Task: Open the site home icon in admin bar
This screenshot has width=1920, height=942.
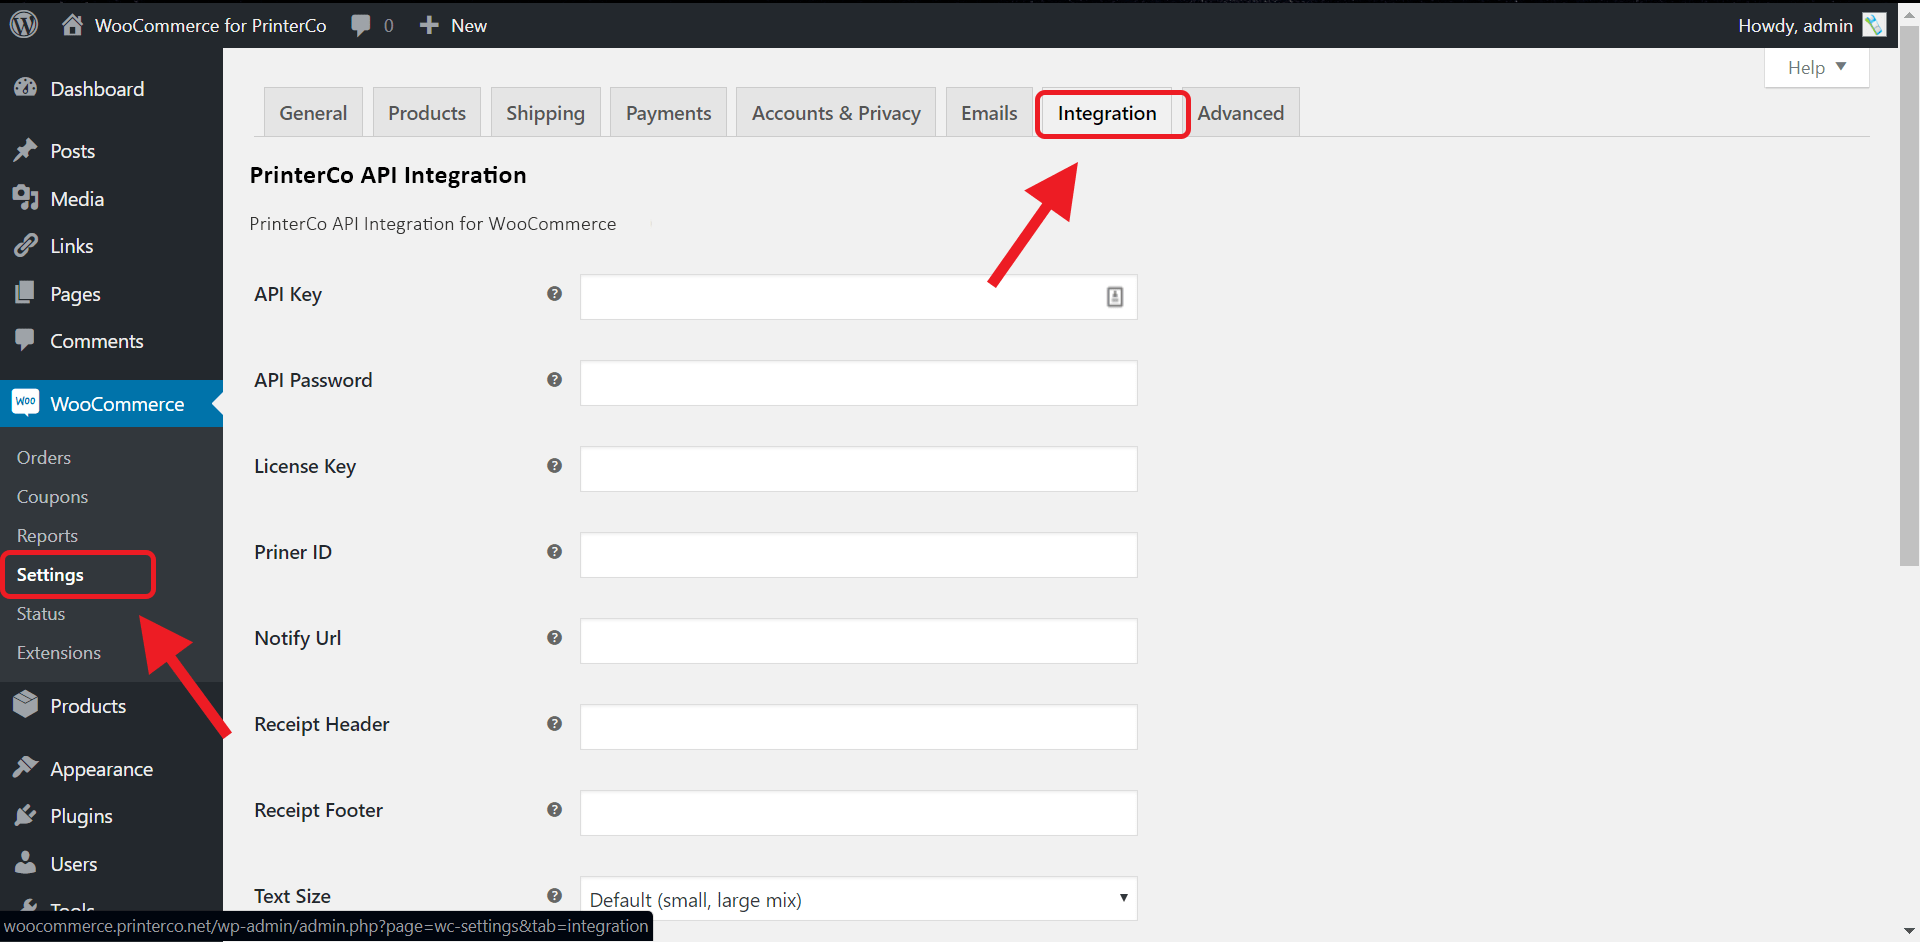Action: (72, 25)
